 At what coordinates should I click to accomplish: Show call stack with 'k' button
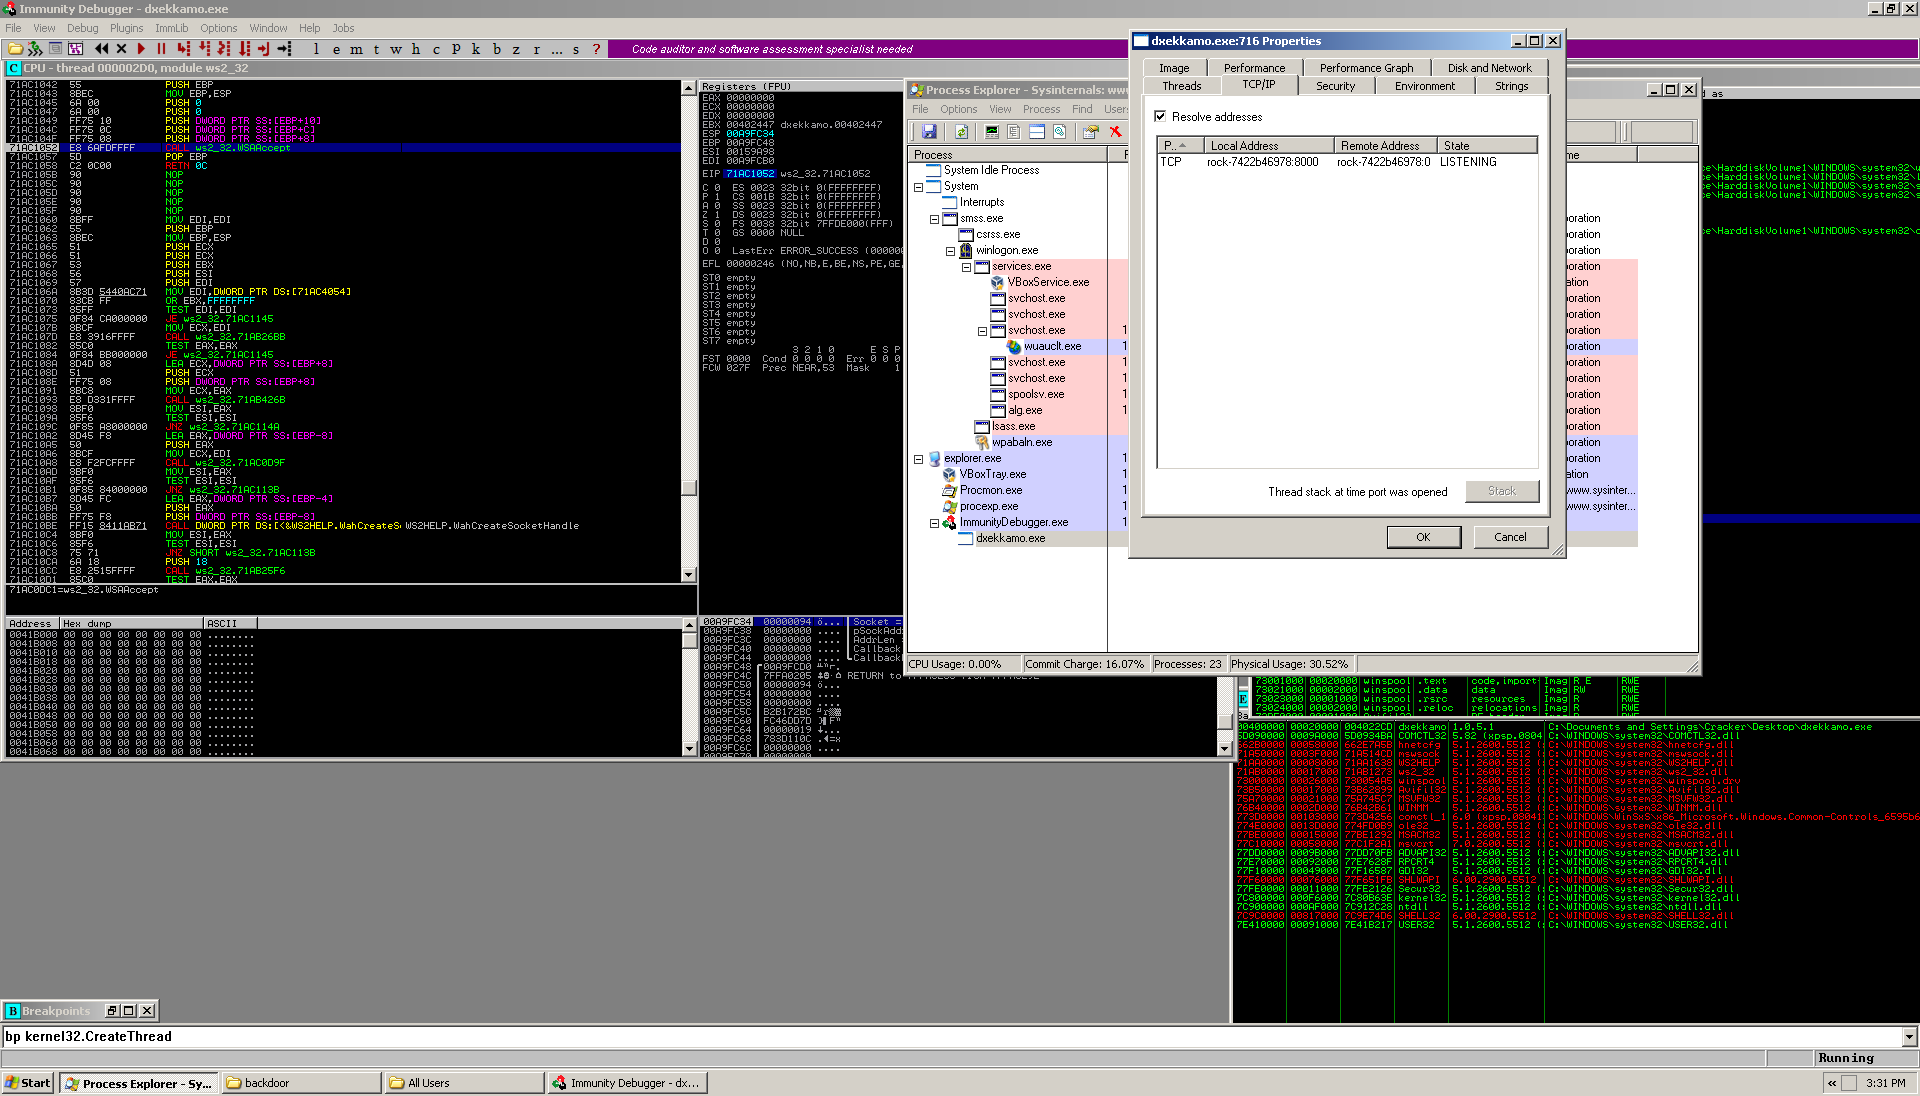click(x=476, y=48)
